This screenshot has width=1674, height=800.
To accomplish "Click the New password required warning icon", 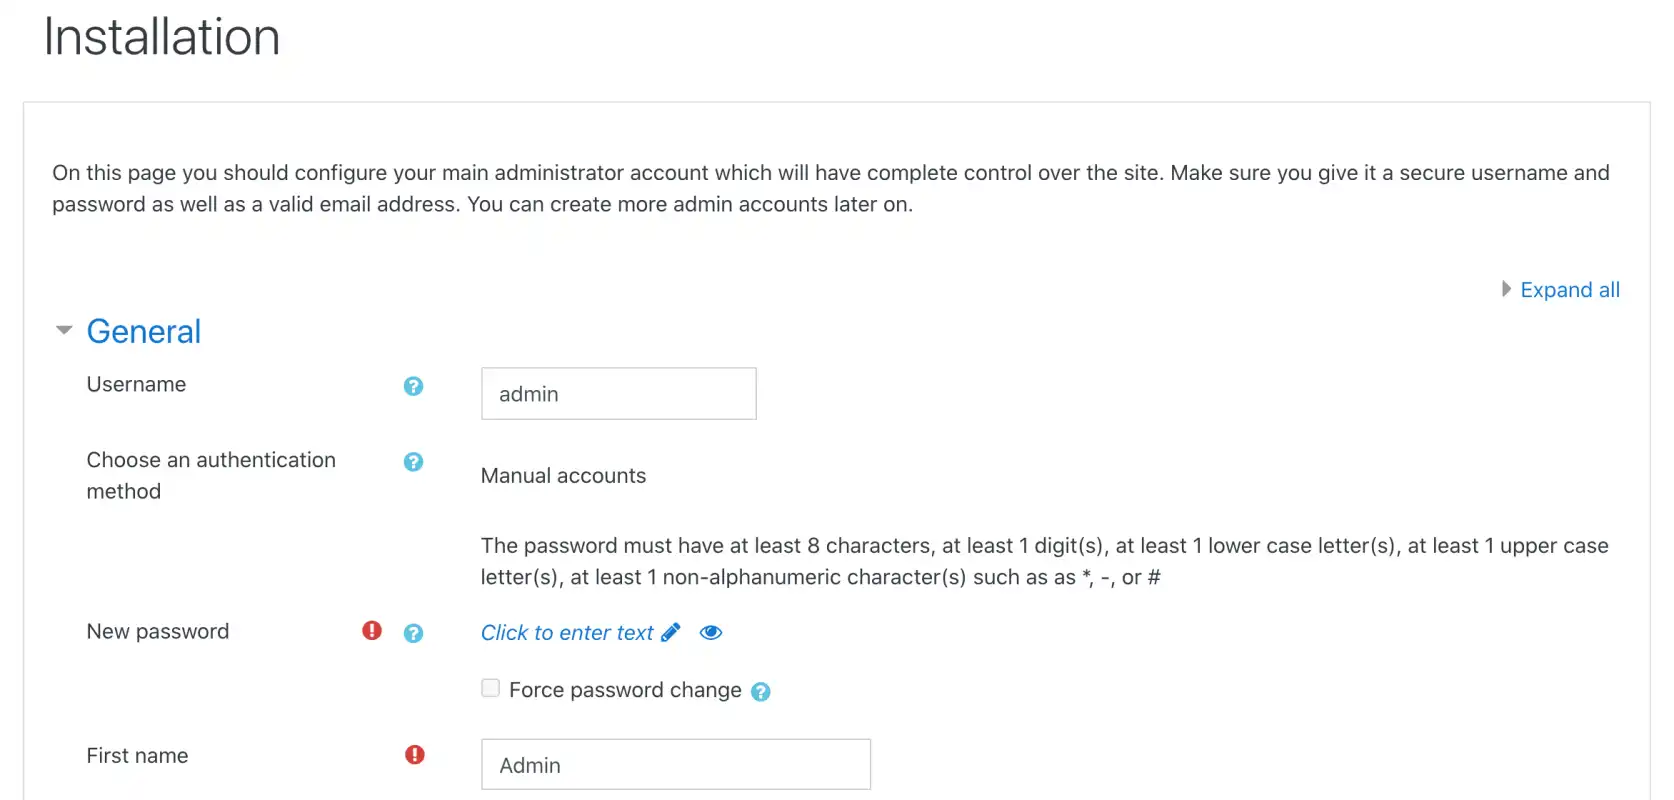I will (372, 630).
